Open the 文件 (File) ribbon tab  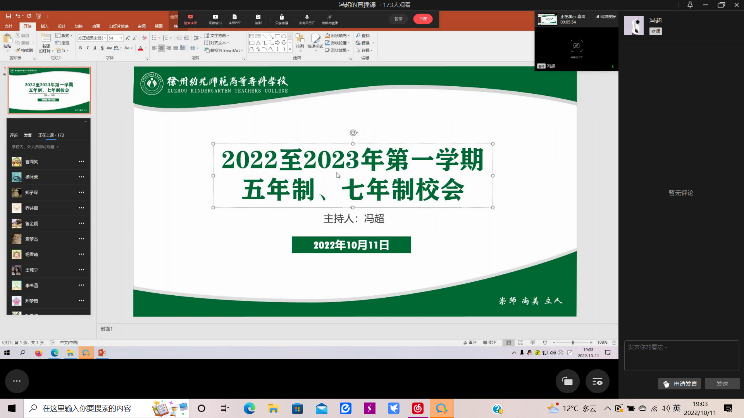[8, 28]
